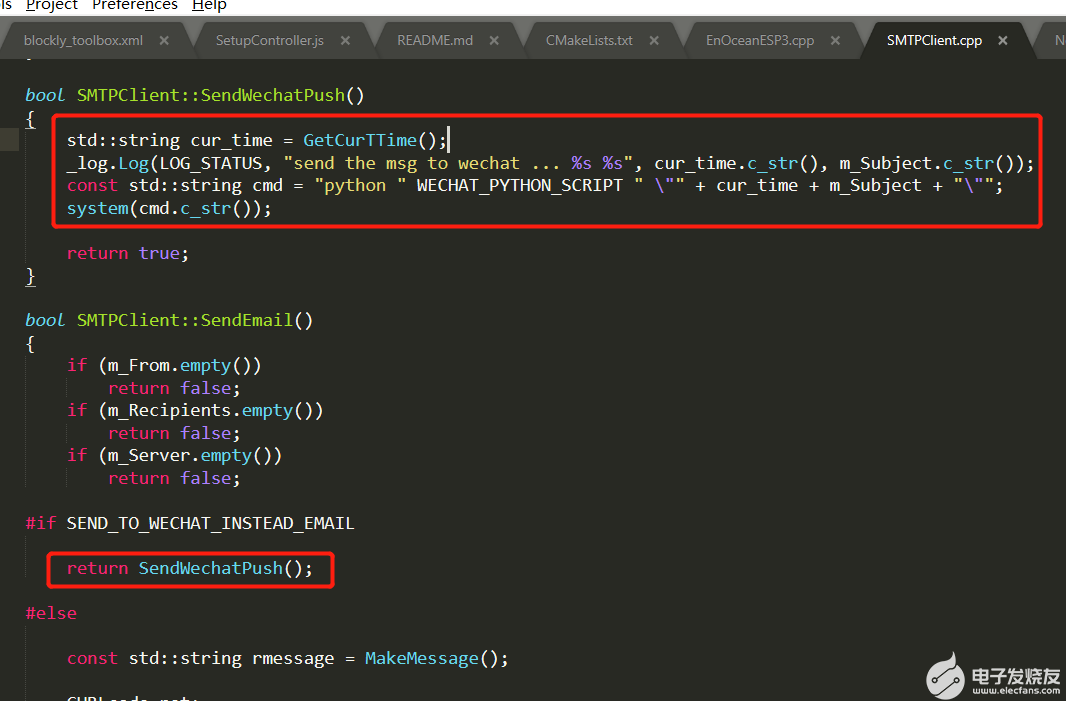This screenshot has height=701, width=1066.
Task: Switch to README.md tab
Action: pos(434,41)
